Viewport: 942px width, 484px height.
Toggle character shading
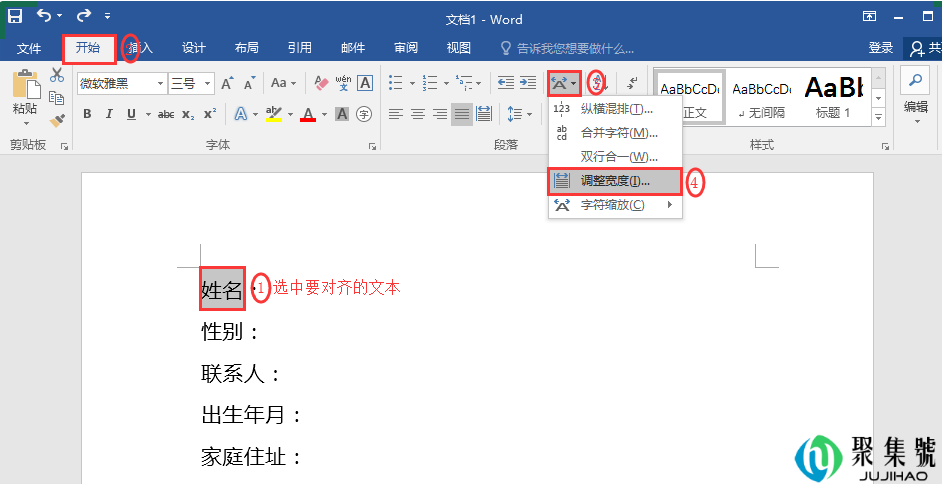tap(342, 114)
